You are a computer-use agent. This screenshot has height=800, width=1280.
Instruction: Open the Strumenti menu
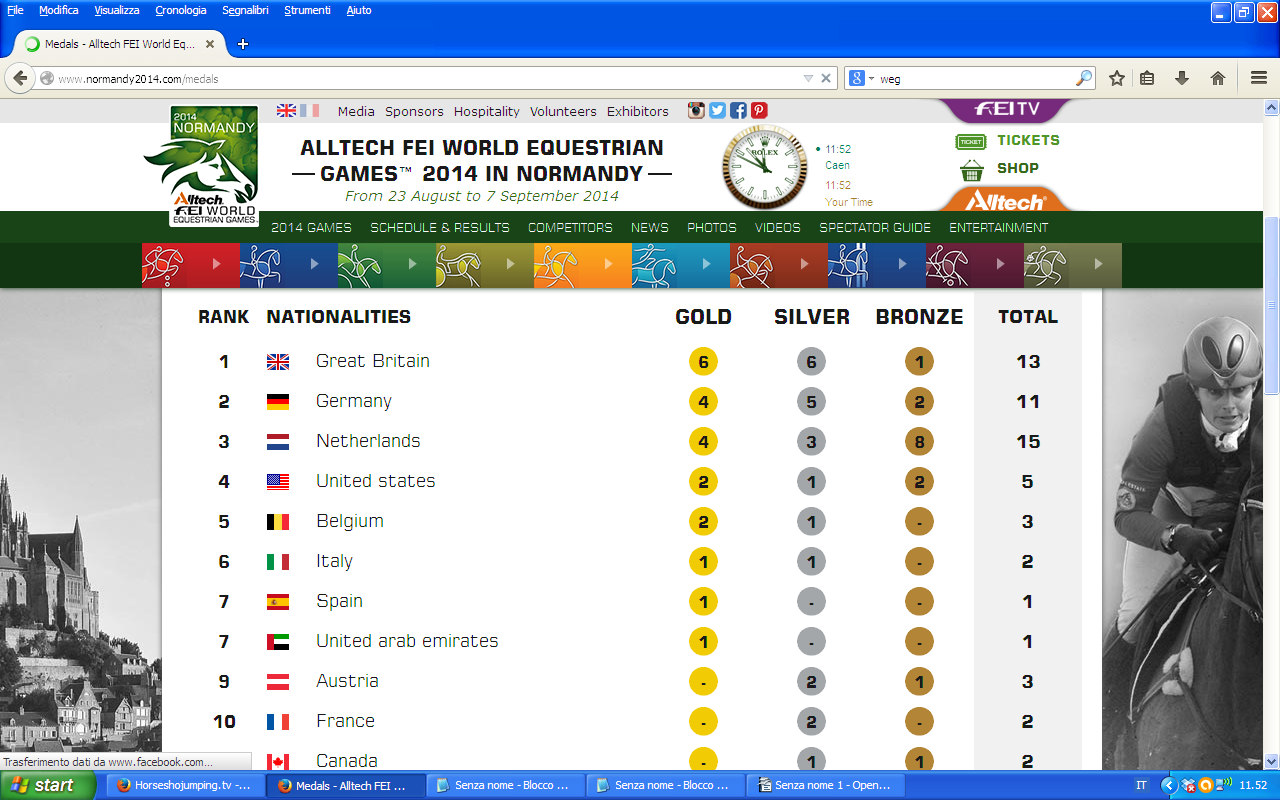pos(307,10)
